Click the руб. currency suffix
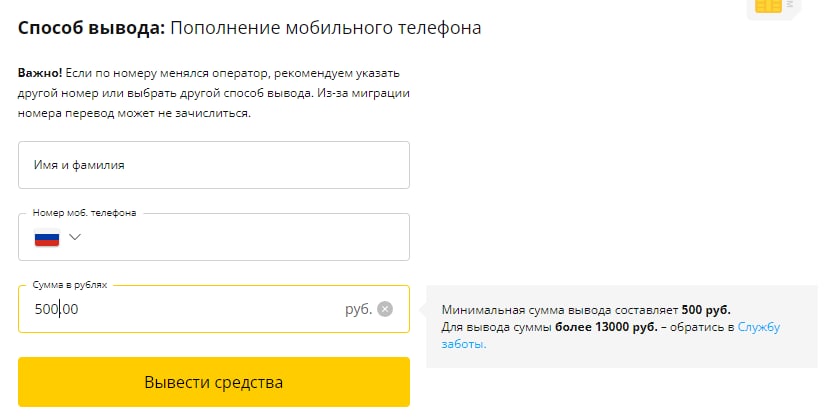The image size is (840, 419). click(x=358, y=309)
